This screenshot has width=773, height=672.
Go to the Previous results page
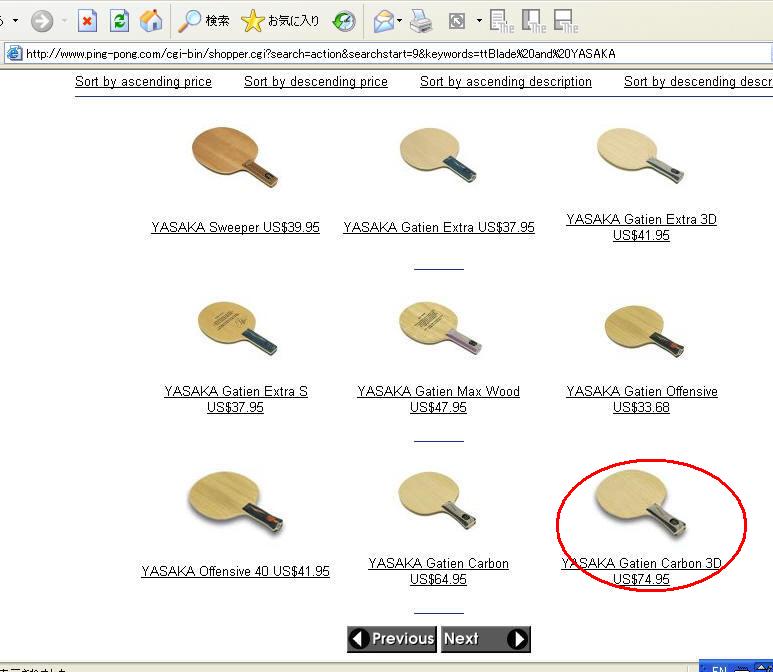(392, 639)
